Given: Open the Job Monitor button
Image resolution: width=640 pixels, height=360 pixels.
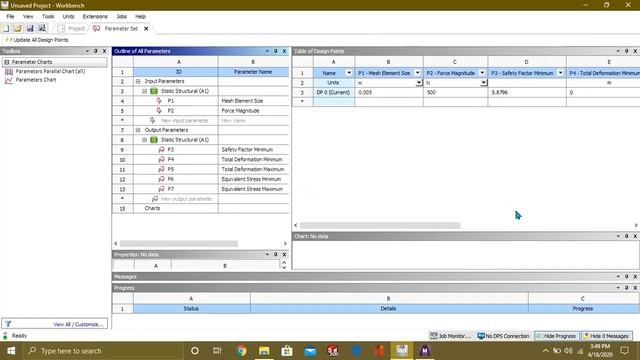Looking at the screenshot, I should pyautogui.click(x=450, y=336).
